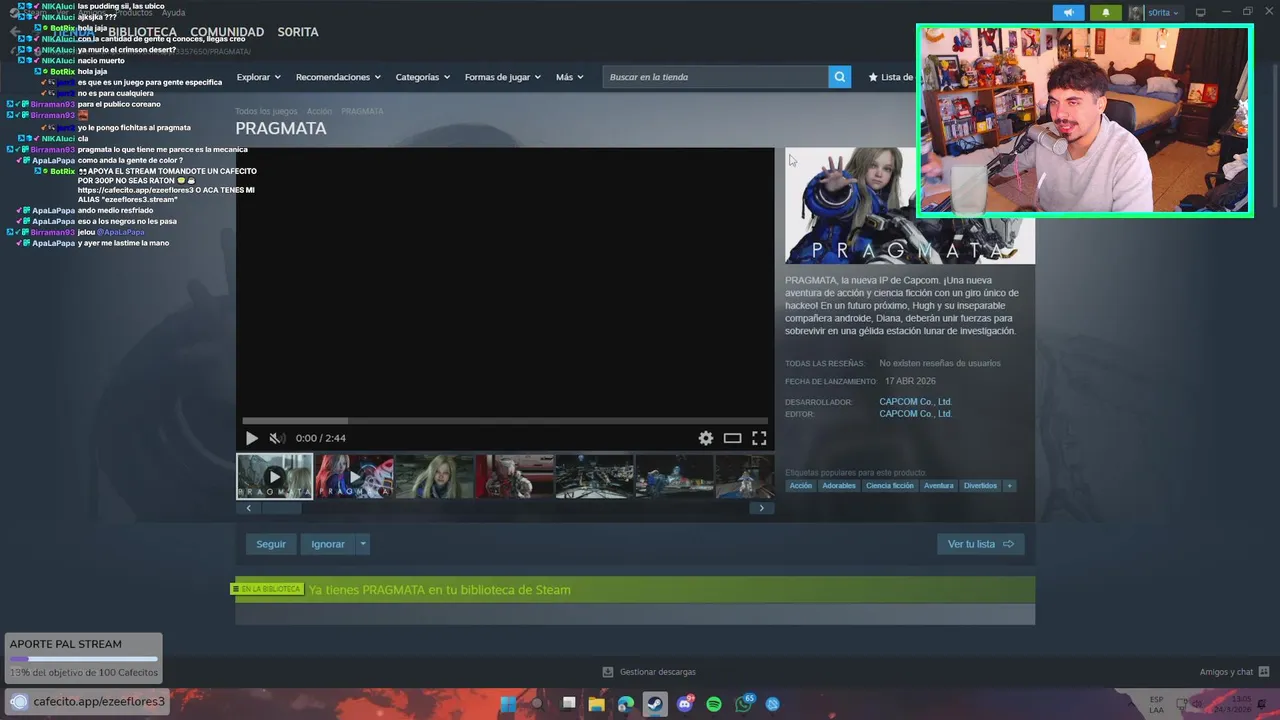1280x720 pixels.
Task: Click 'Todos los juegos' breadcrumb
Action: 266,111
